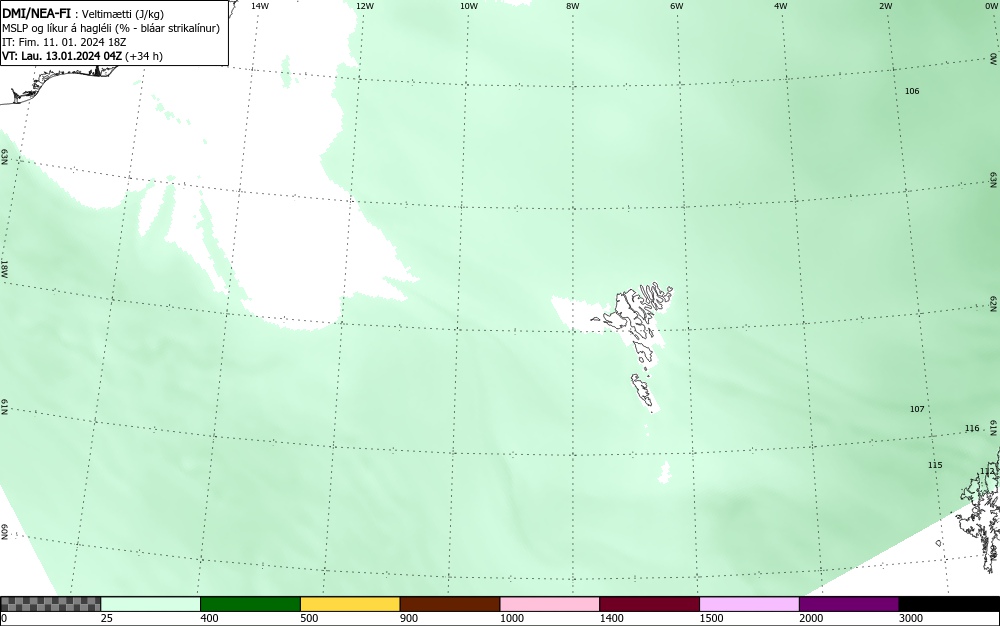
Task: Click the 10W longitude label
Action: click(x=469, y=6)
